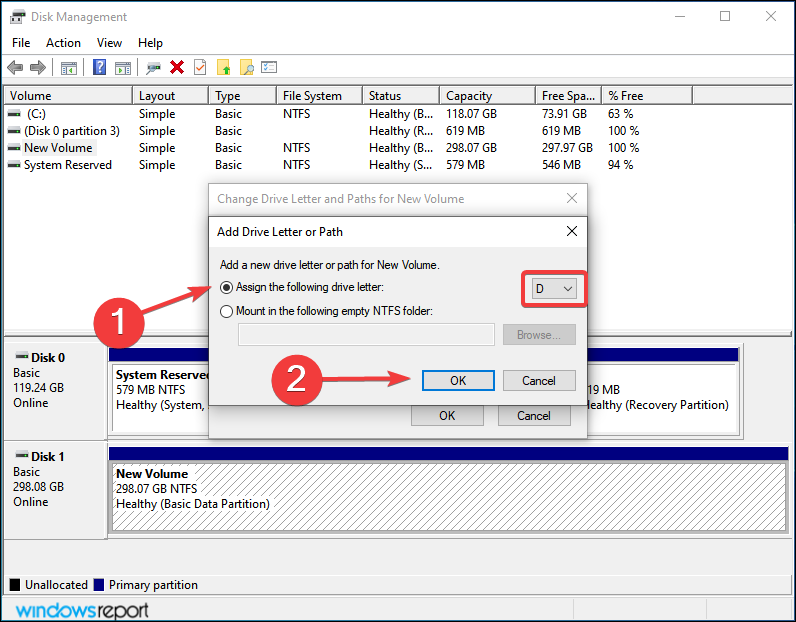
Task: Sort by the File System column header
Action: 320,95
